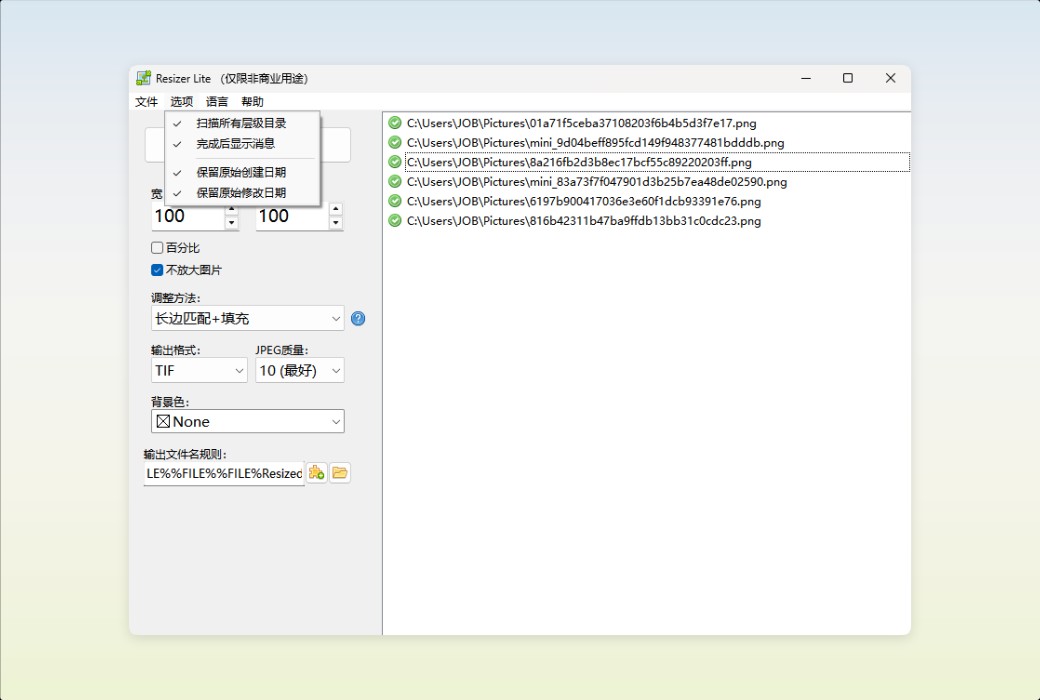Image resolution: width=1040 pixels, height=700 pixels.
Task: Open the 语言 menu
Action: click(x=217, y=101)
